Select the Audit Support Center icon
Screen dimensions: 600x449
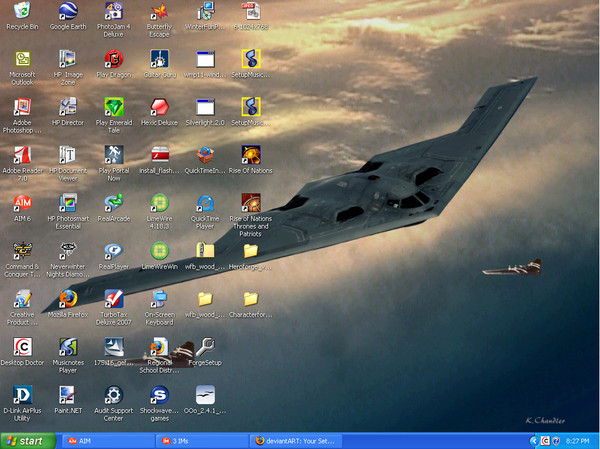(114, 395)
